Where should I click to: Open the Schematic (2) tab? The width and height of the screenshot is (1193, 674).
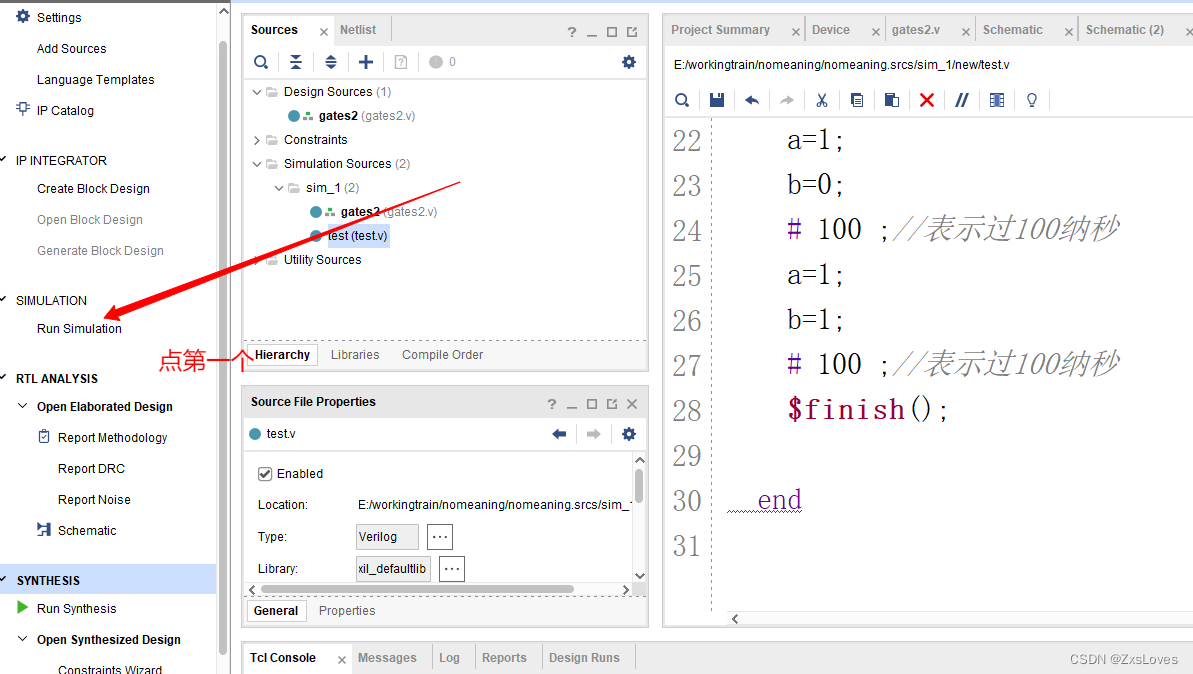point(1125,30)
